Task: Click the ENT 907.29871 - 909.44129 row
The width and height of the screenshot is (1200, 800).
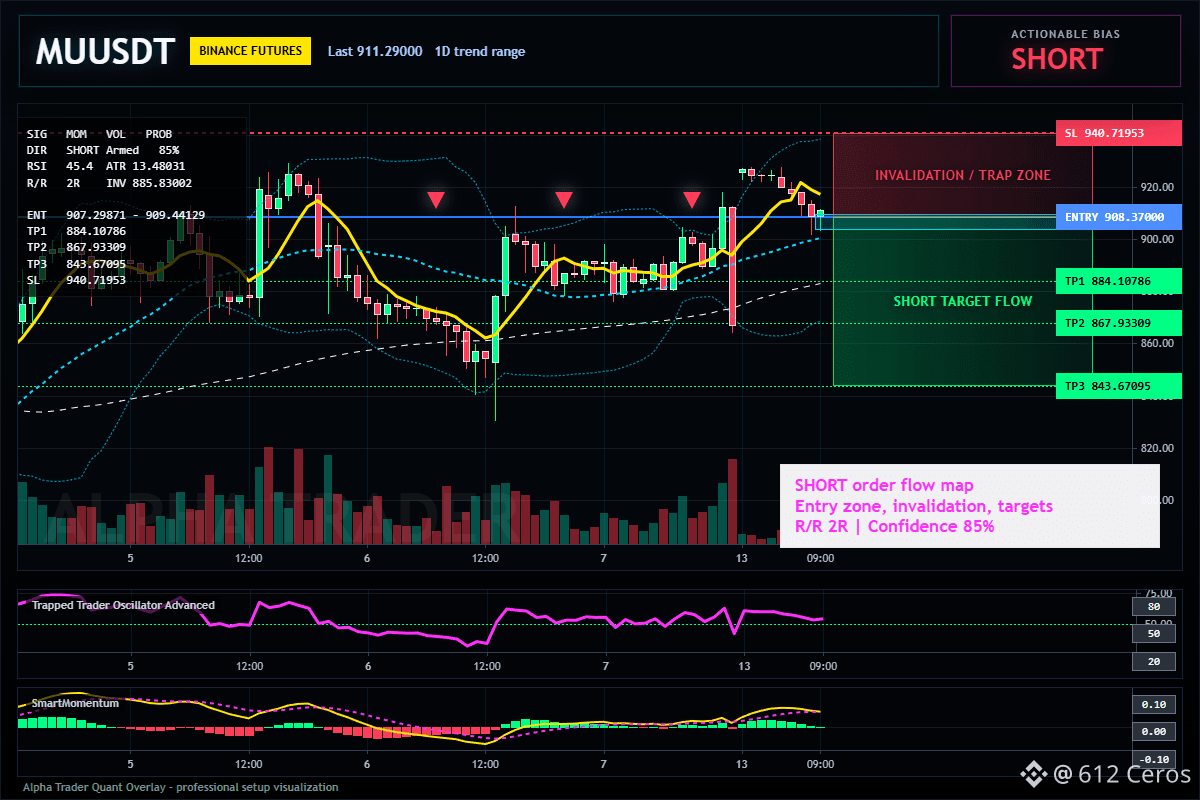Action: 116,215
